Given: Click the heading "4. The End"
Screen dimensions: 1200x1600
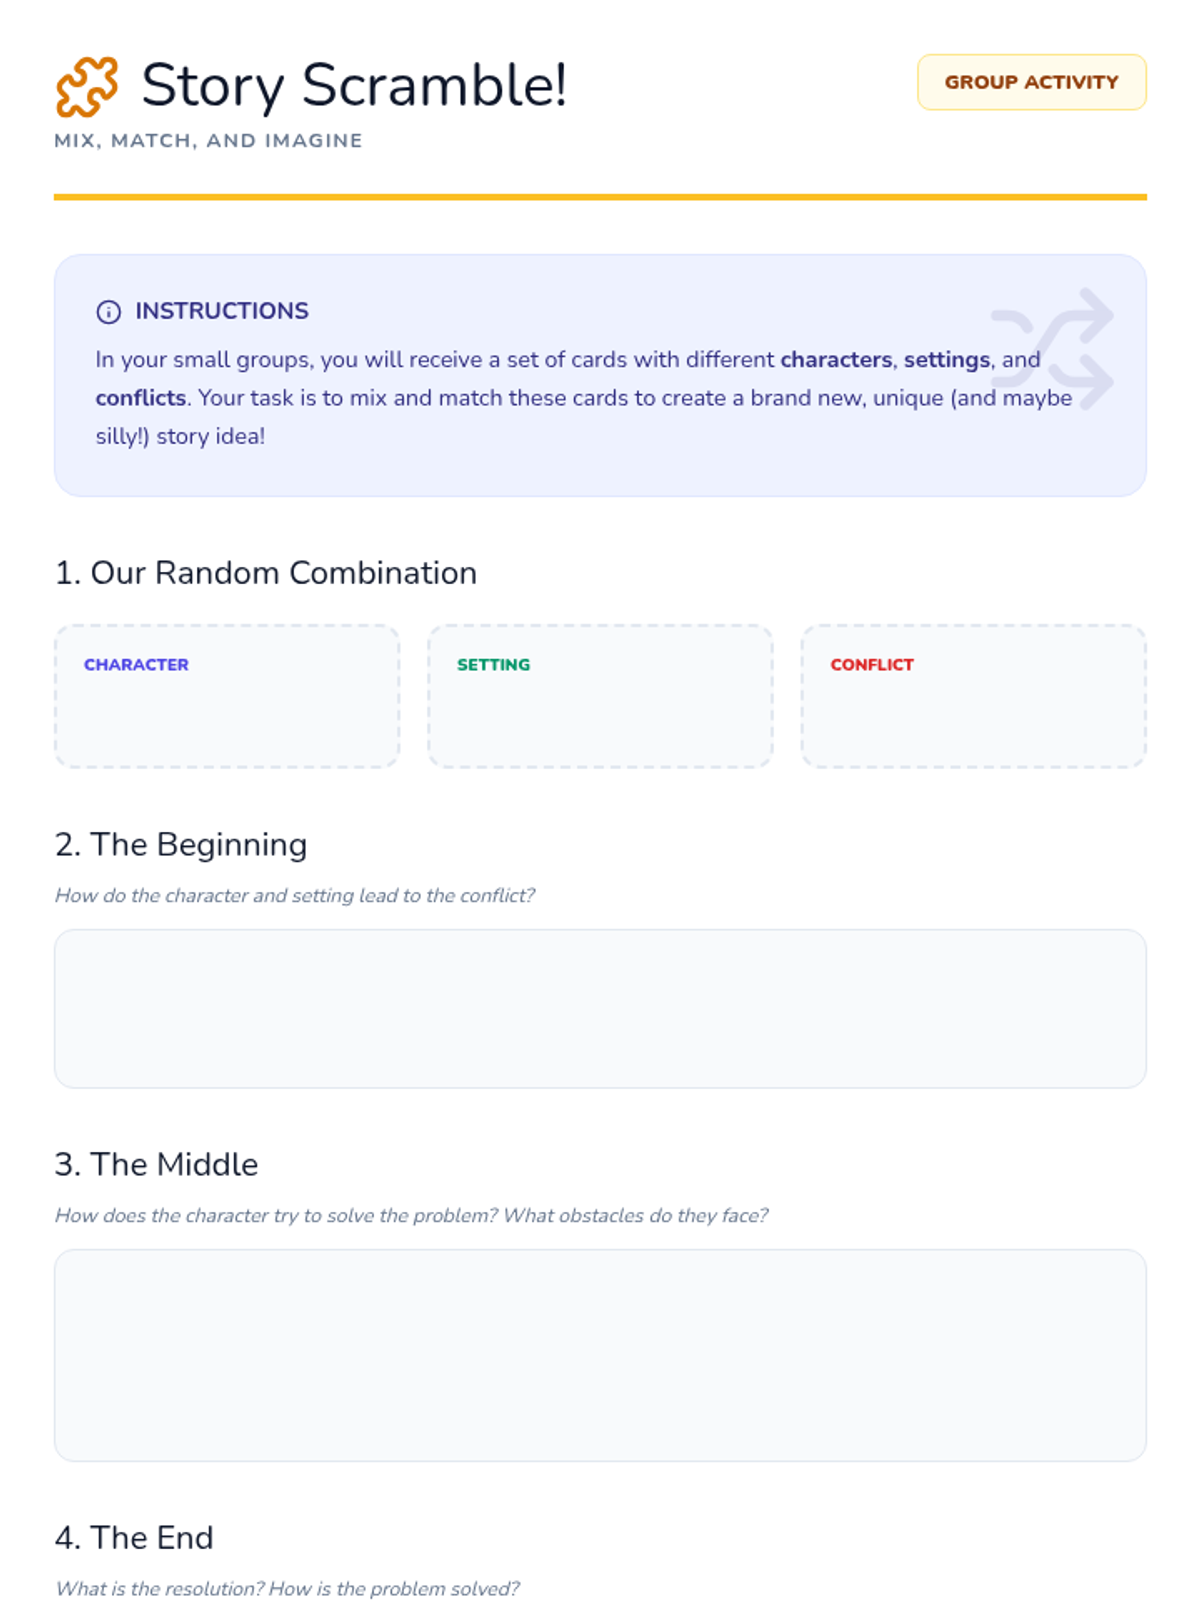Looking at the screenshot, I should [134, 1538].
